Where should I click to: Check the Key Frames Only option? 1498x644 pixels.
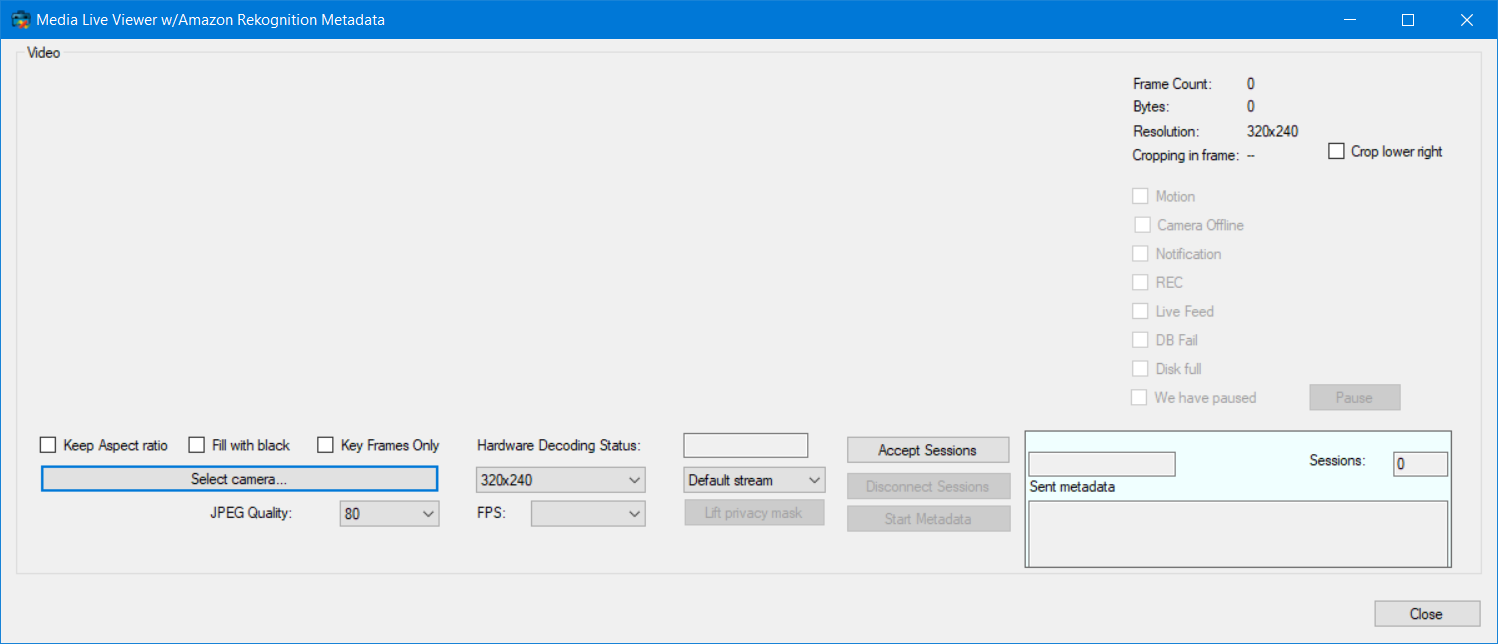coord(325,445)
